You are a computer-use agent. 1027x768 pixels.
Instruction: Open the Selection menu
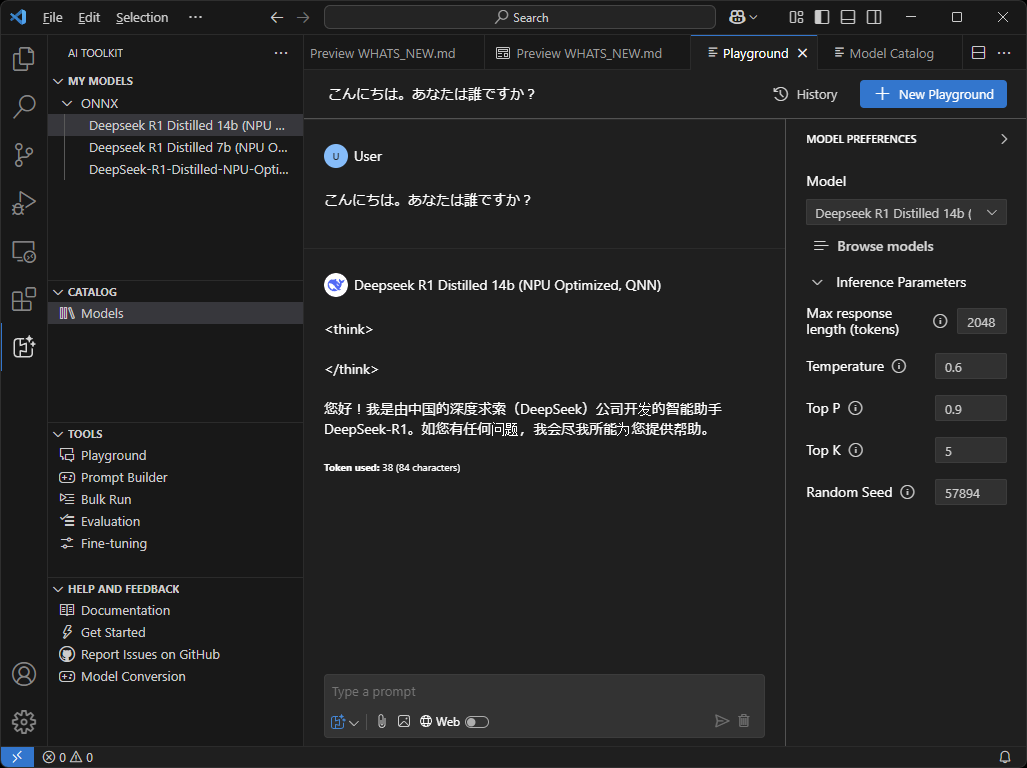(x=142, y=17)
